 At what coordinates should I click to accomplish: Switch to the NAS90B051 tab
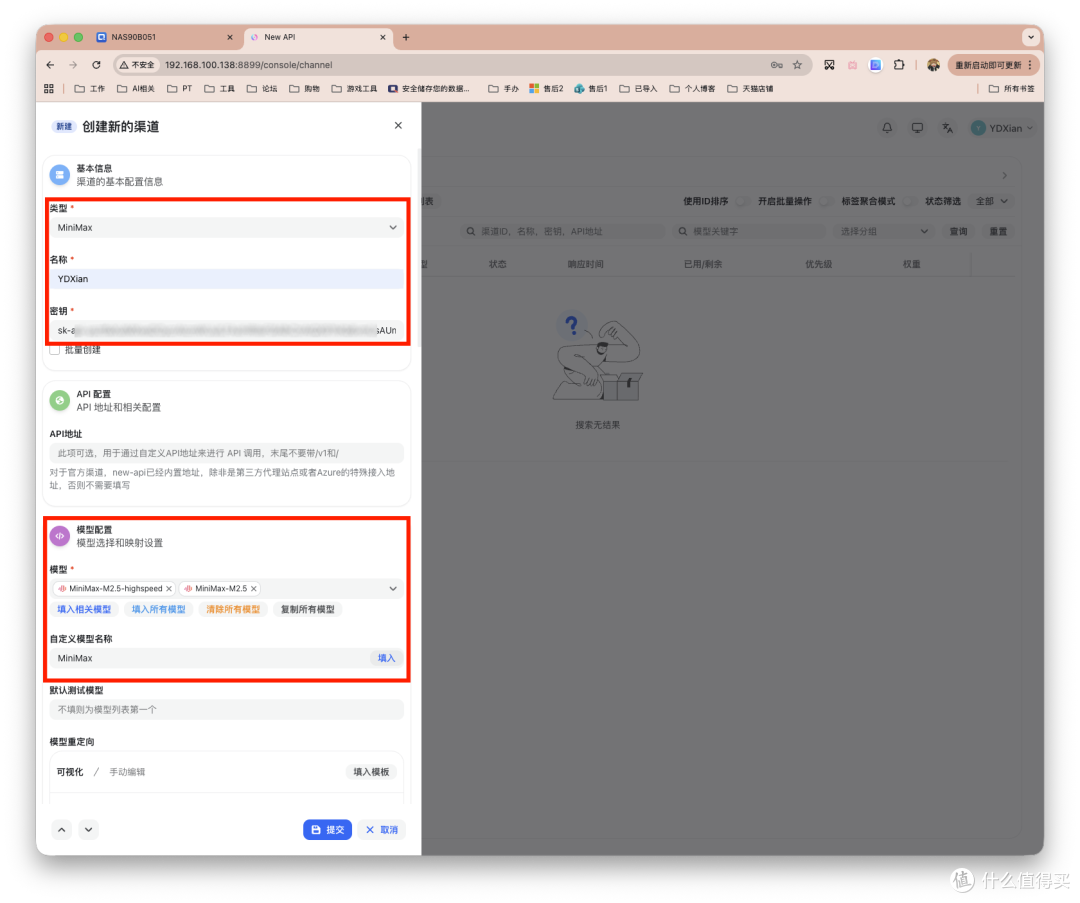[x=165, y=37]
